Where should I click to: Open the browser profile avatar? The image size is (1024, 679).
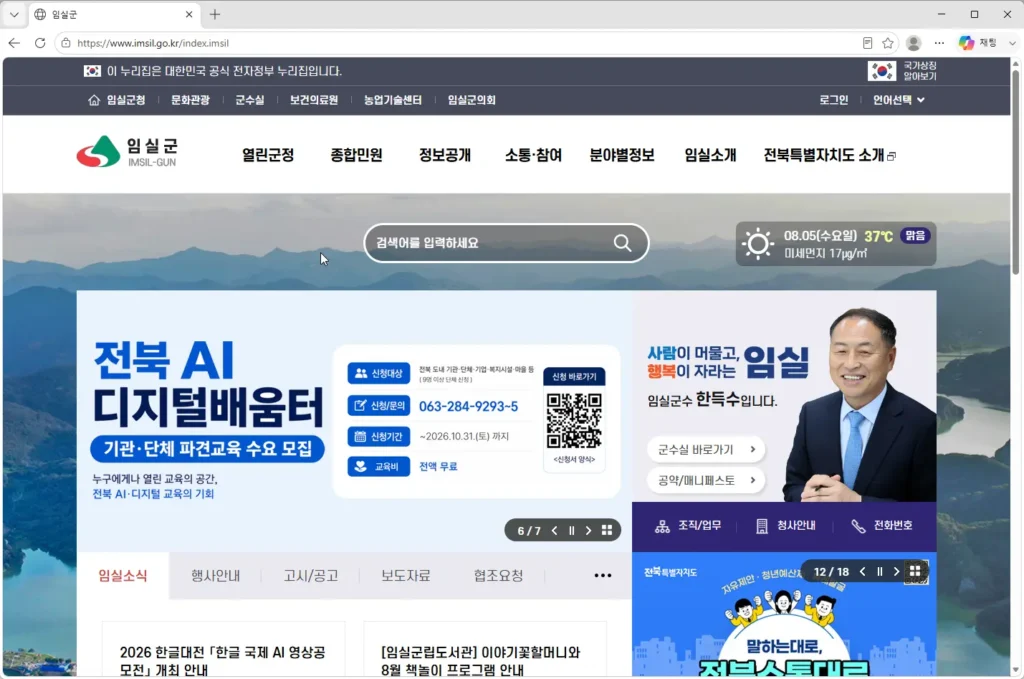coord(914,43)
